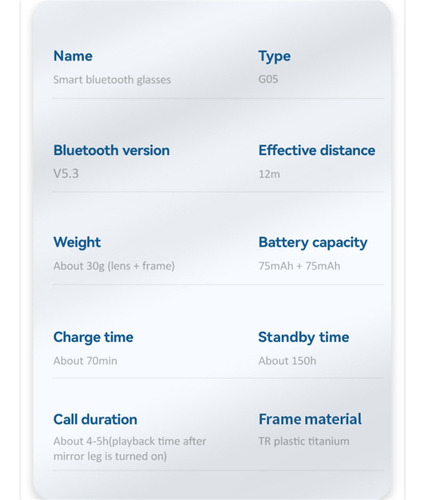The image size is (425, 500).
Task: Click the Charge time heading
Action: (x=93, y=338)
